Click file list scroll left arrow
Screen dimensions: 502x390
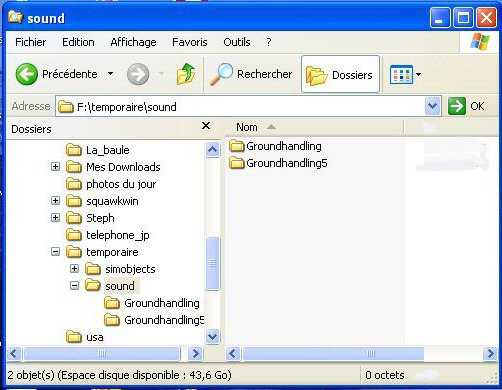233,353
